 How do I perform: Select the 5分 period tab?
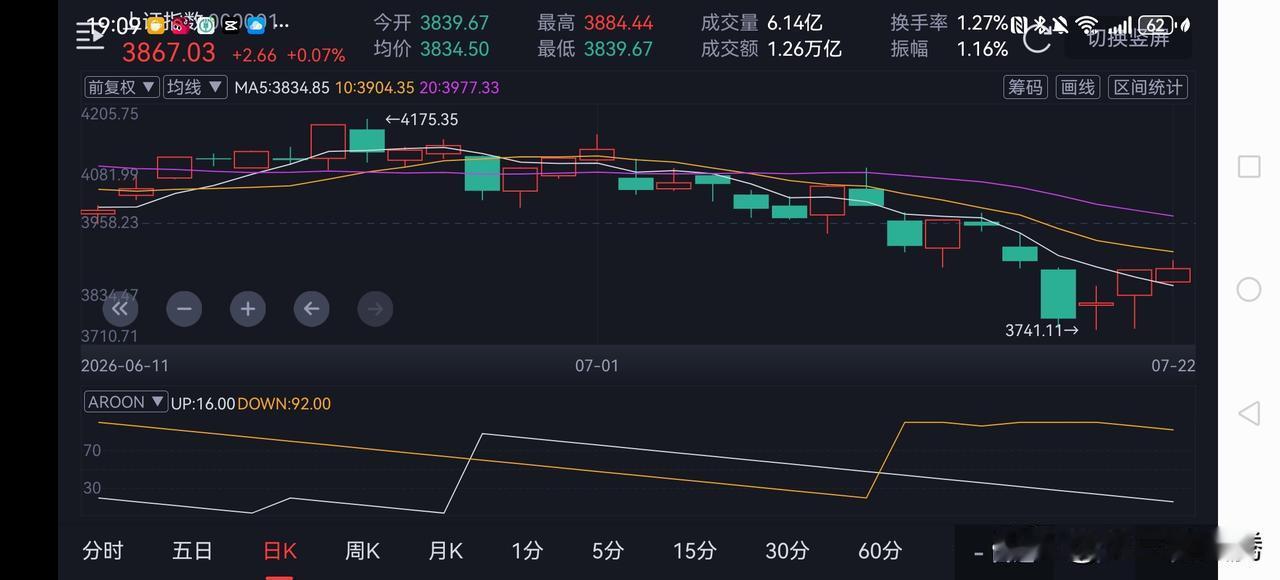(x=607, y=550)
